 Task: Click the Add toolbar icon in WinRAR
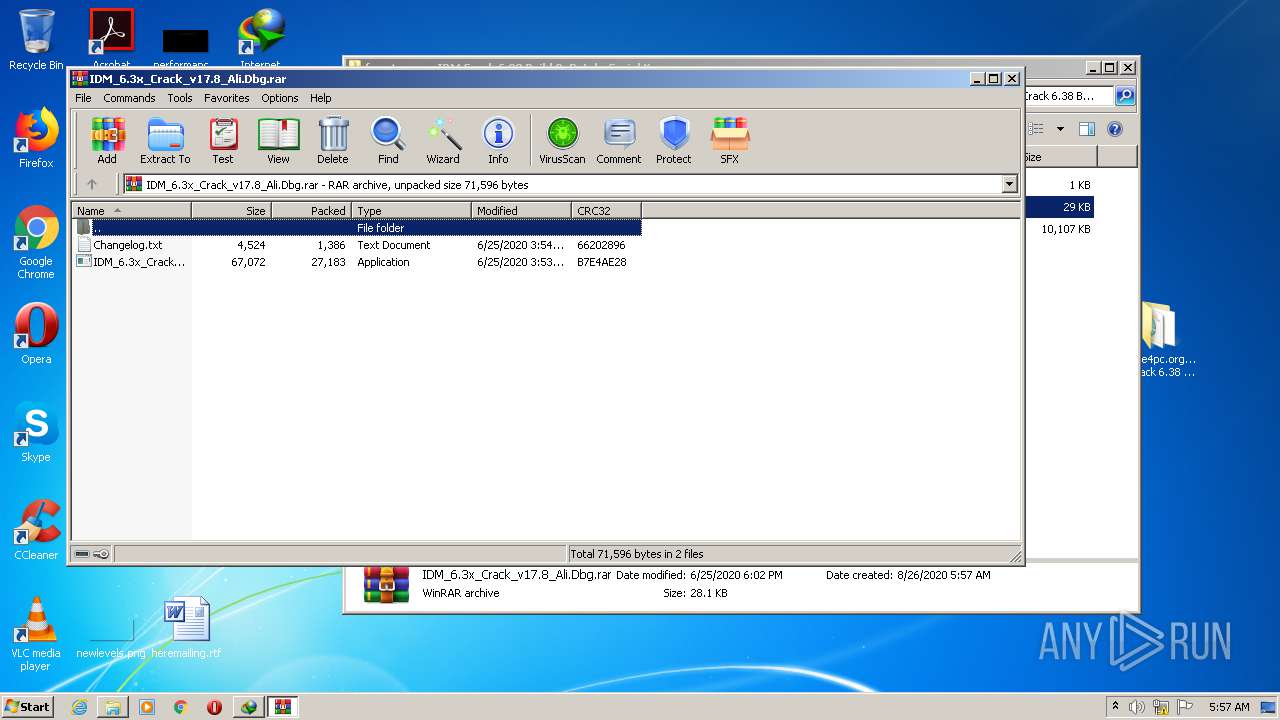tap(107, 140)
